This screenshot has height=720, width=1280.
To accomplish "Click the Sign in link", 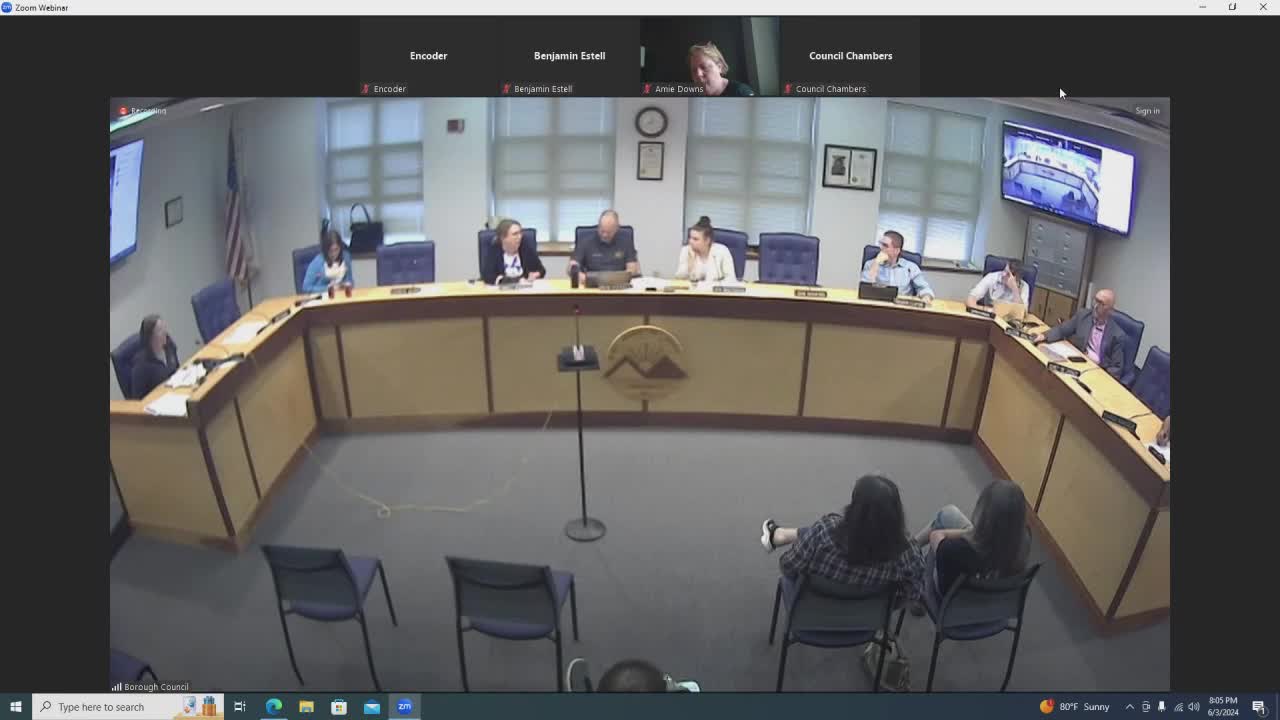I will [1146, 110].
